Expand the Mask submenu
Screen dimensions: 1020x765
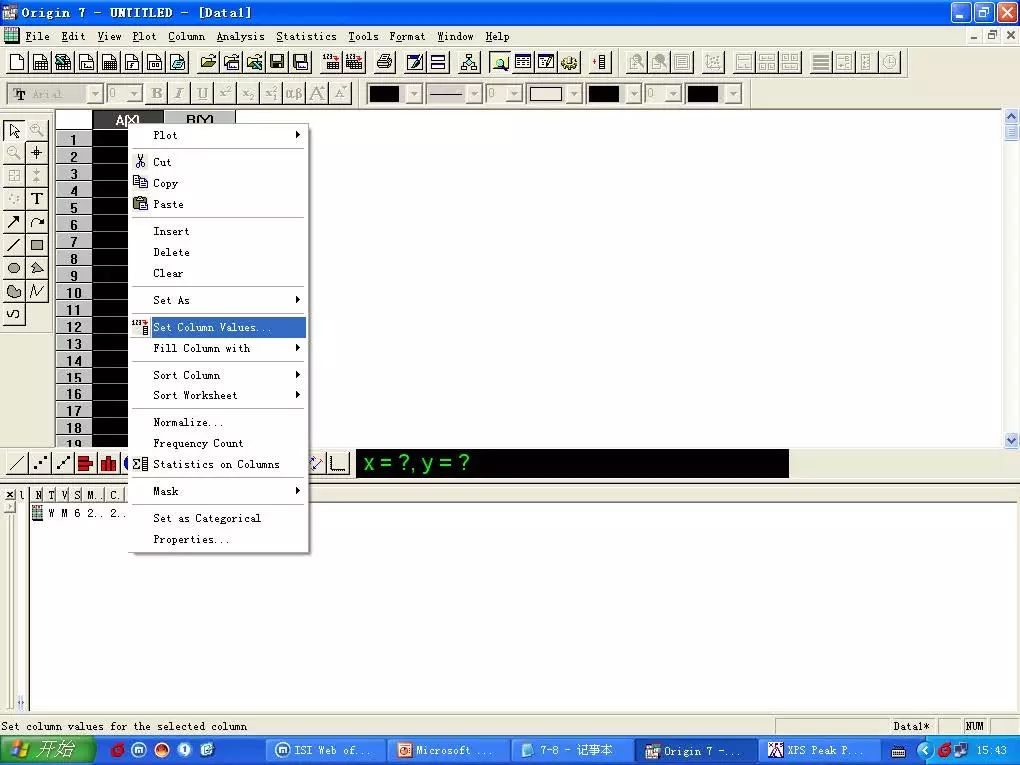point(219,491)
